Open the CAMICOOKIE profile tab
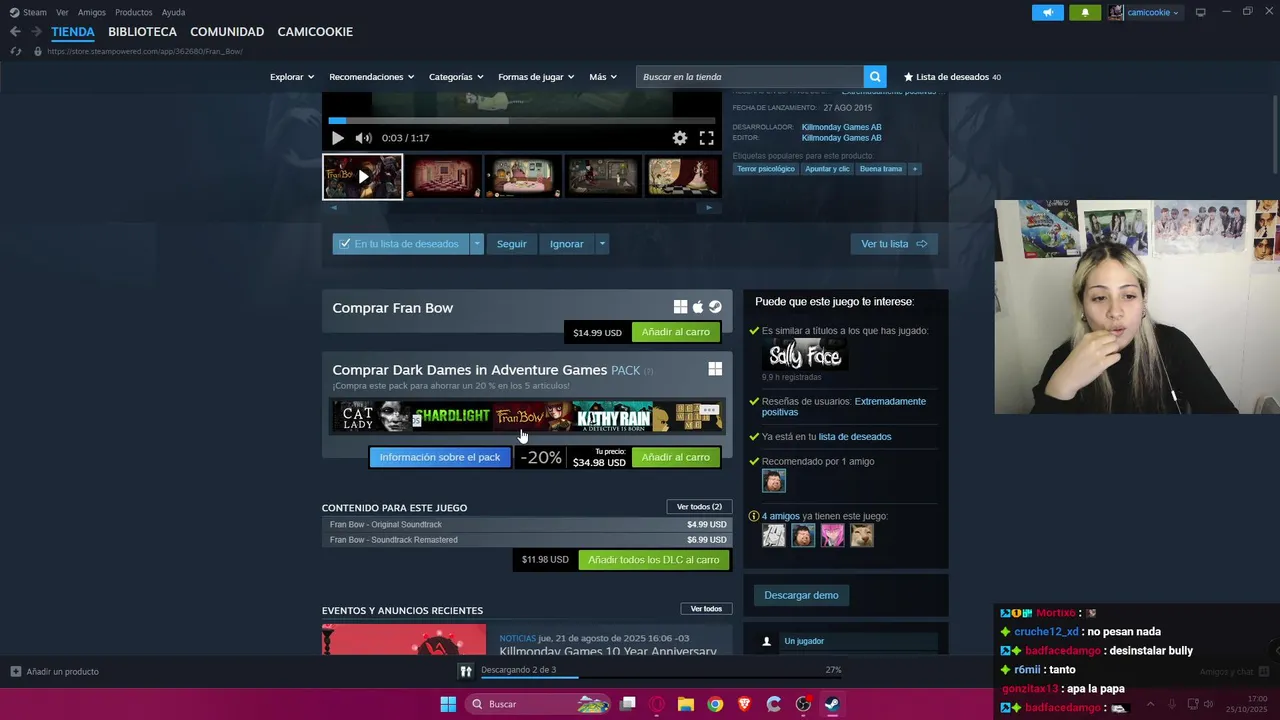Image resolution: width=1280 pixels, height=720 pixels. [x=315, y=32]
